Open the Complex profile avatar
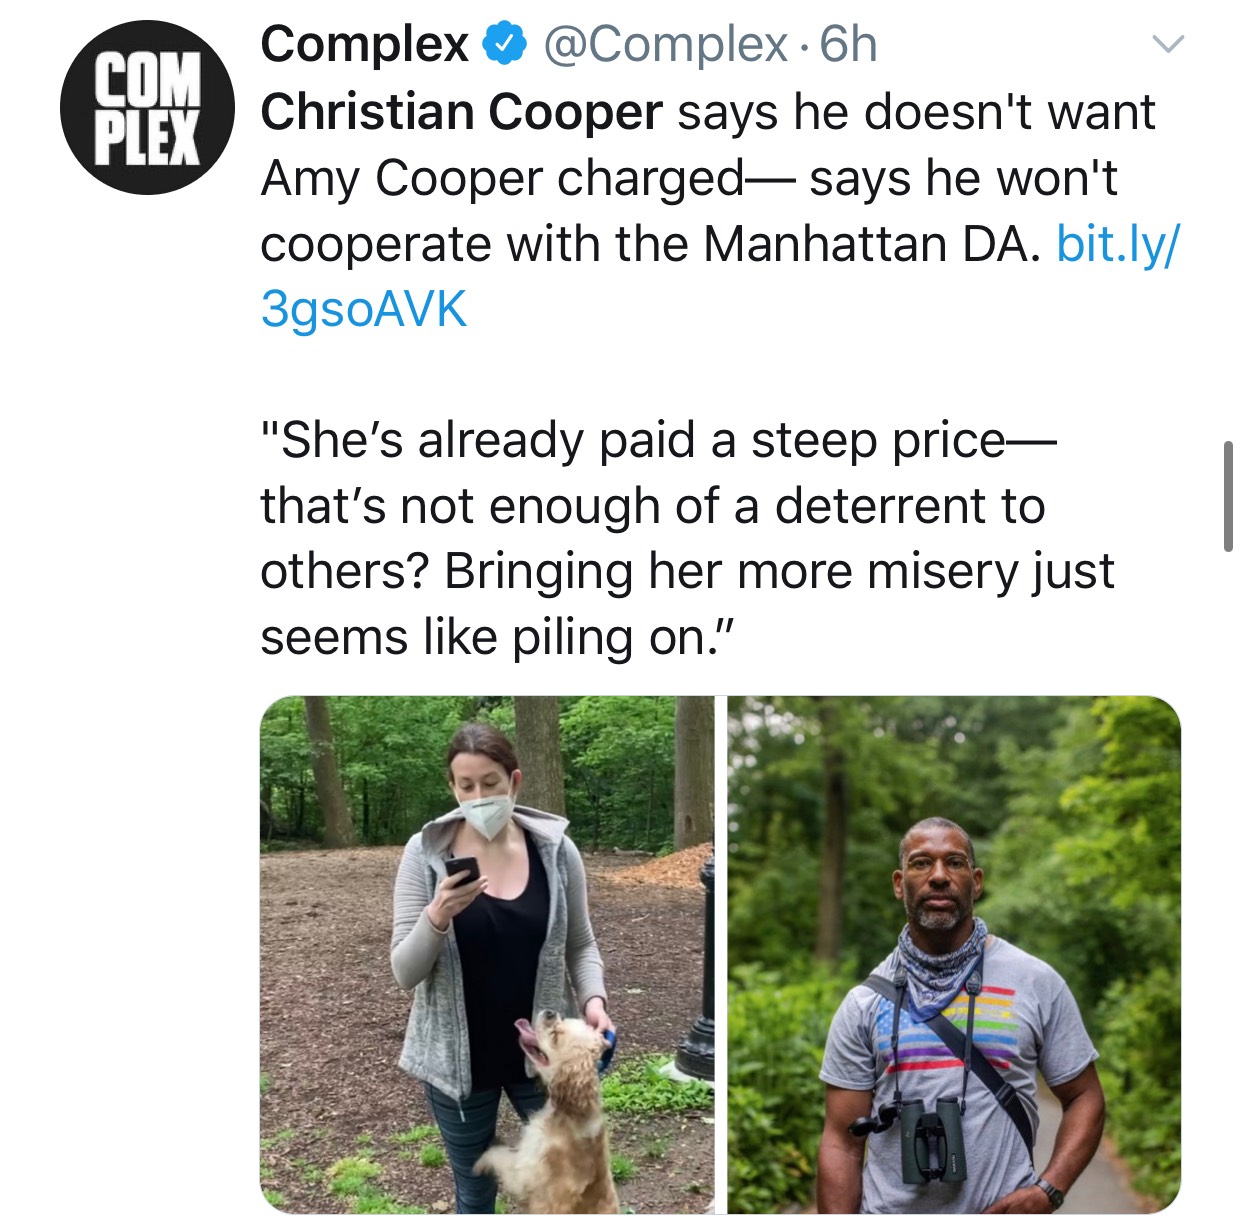The height and width of the screenshot is (1218, 1242). pyautogui.click(x=147, y=108)
